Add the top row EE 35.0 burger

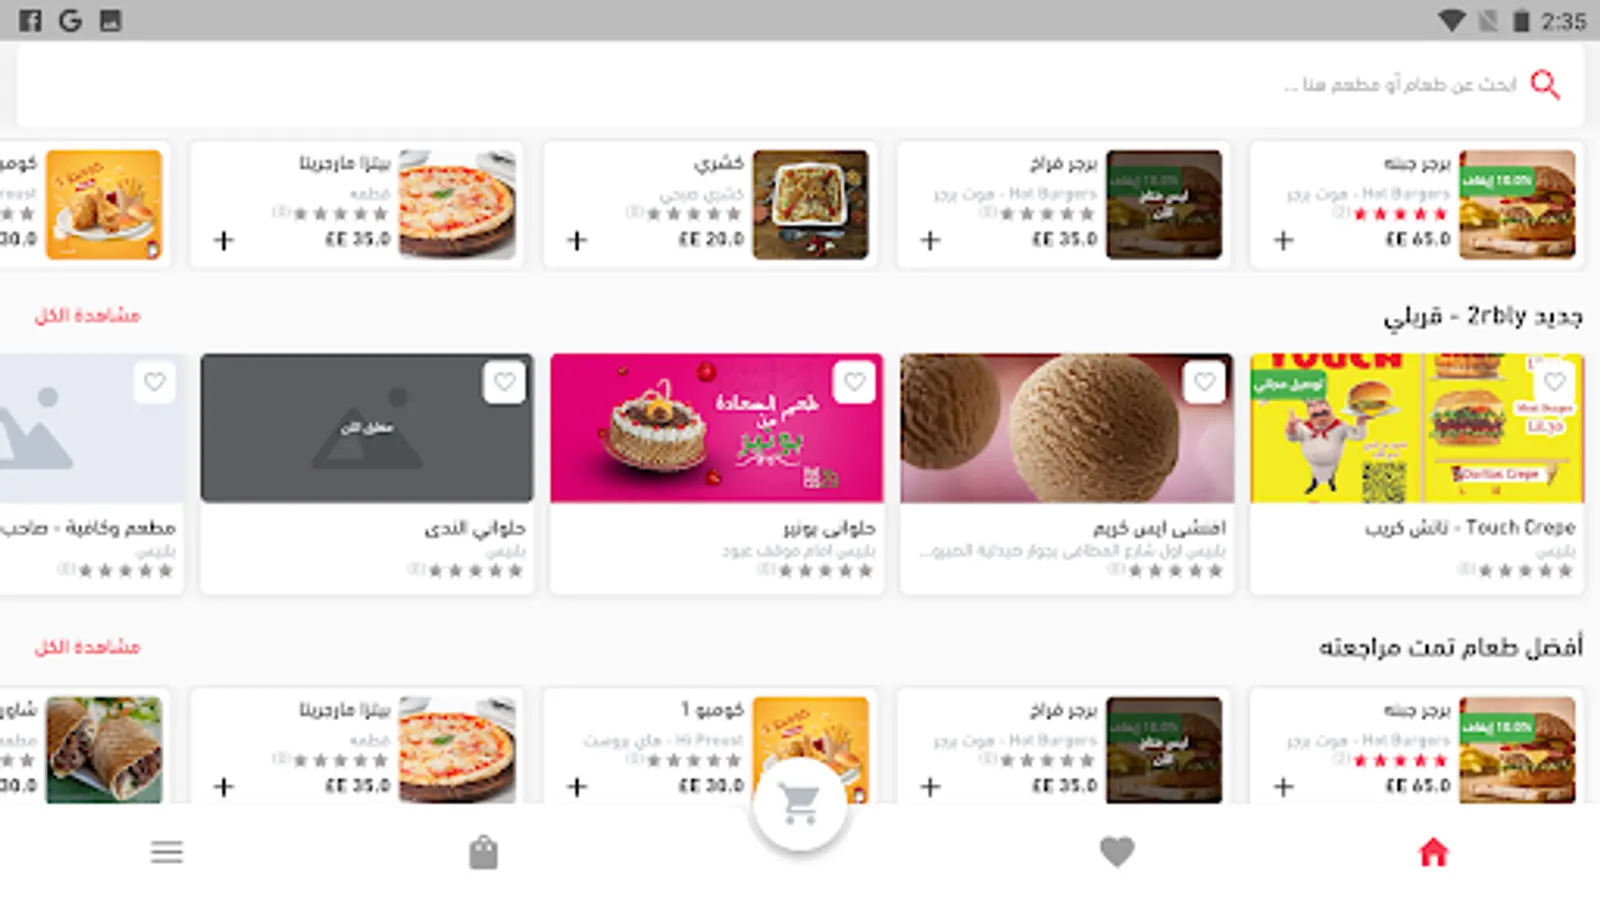[x=930, y=240]
